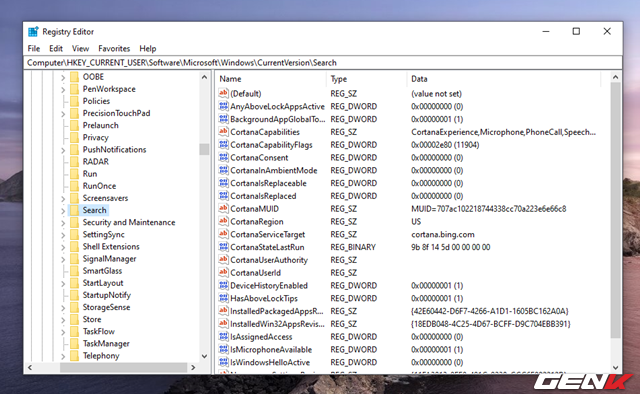
Task: Expand the Search key arrow
Action: click(63, 211)
